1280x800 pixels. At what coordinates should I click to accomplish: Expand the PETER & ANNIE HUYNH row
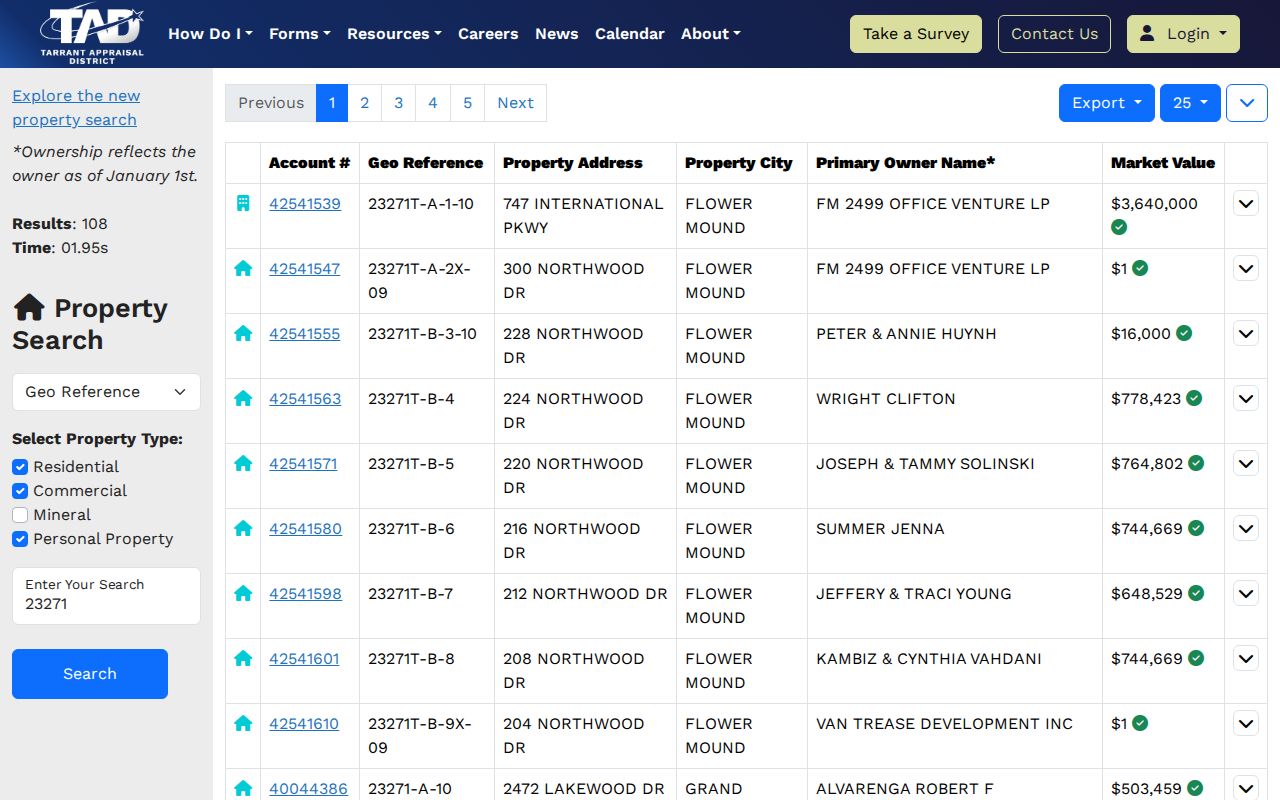(1246, 334)
